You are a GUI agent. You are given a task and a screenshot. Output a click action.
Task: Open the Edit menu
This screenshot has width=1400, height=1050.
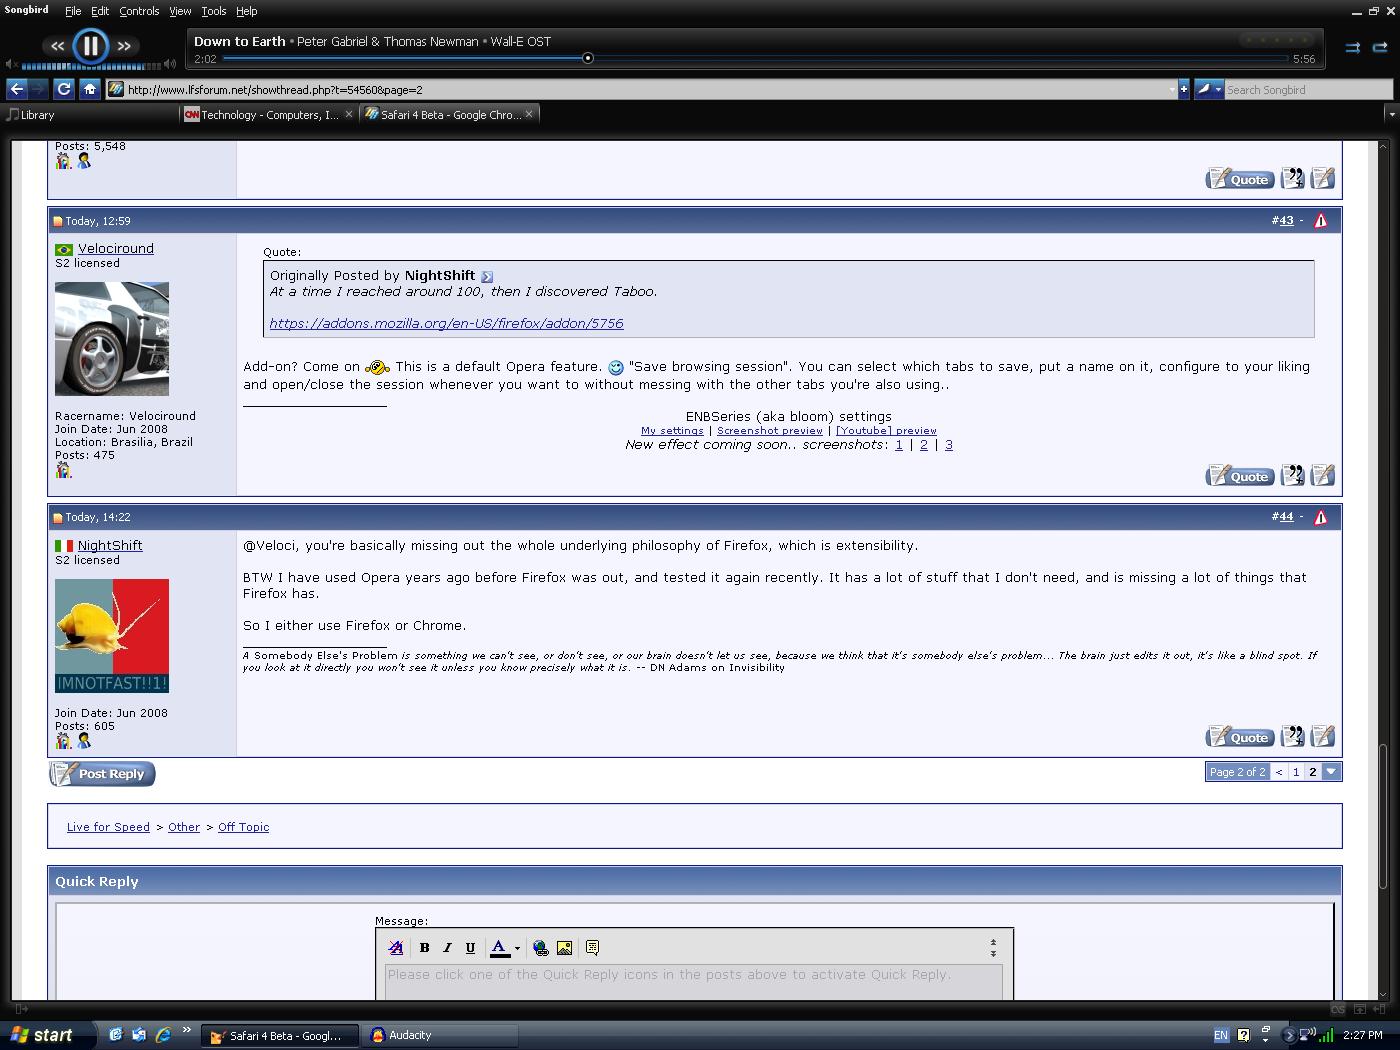coord(100,11)
